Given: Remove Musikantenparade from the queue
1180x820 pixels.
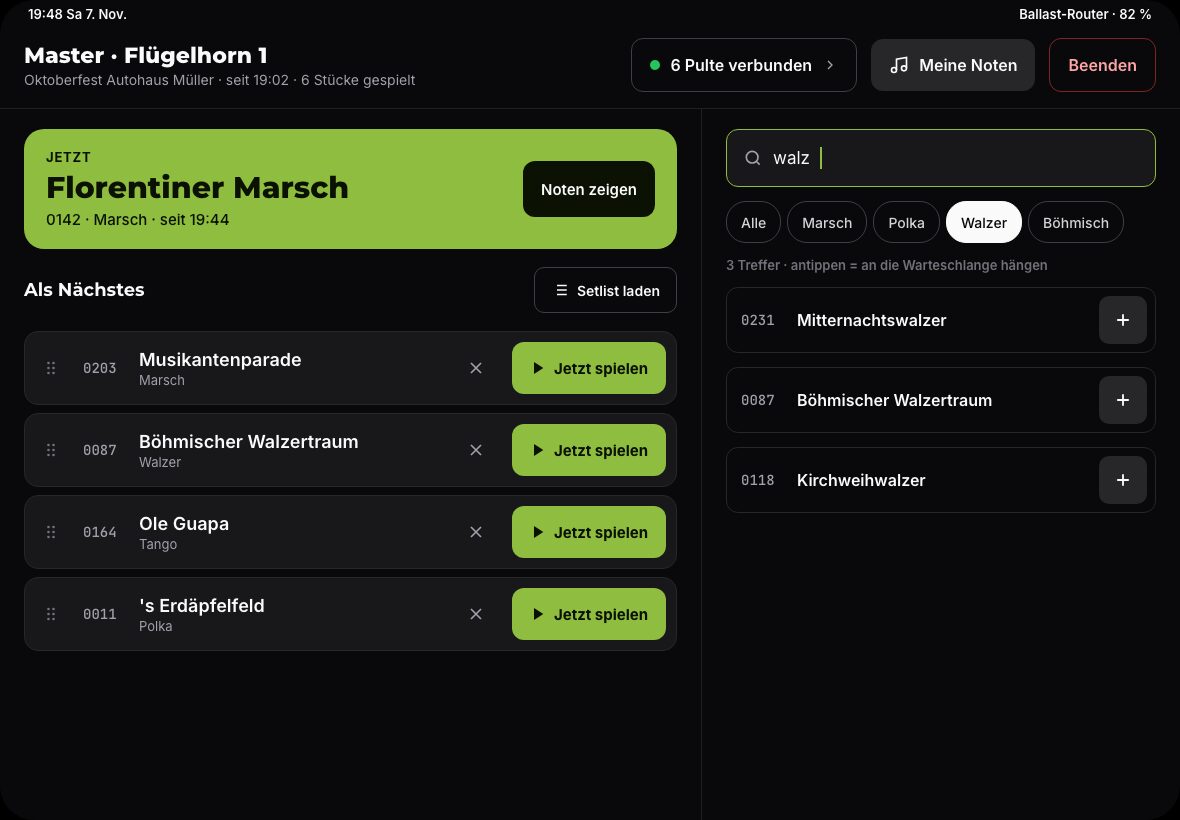Looking at the screenshot, I should [x=476, y=368].
